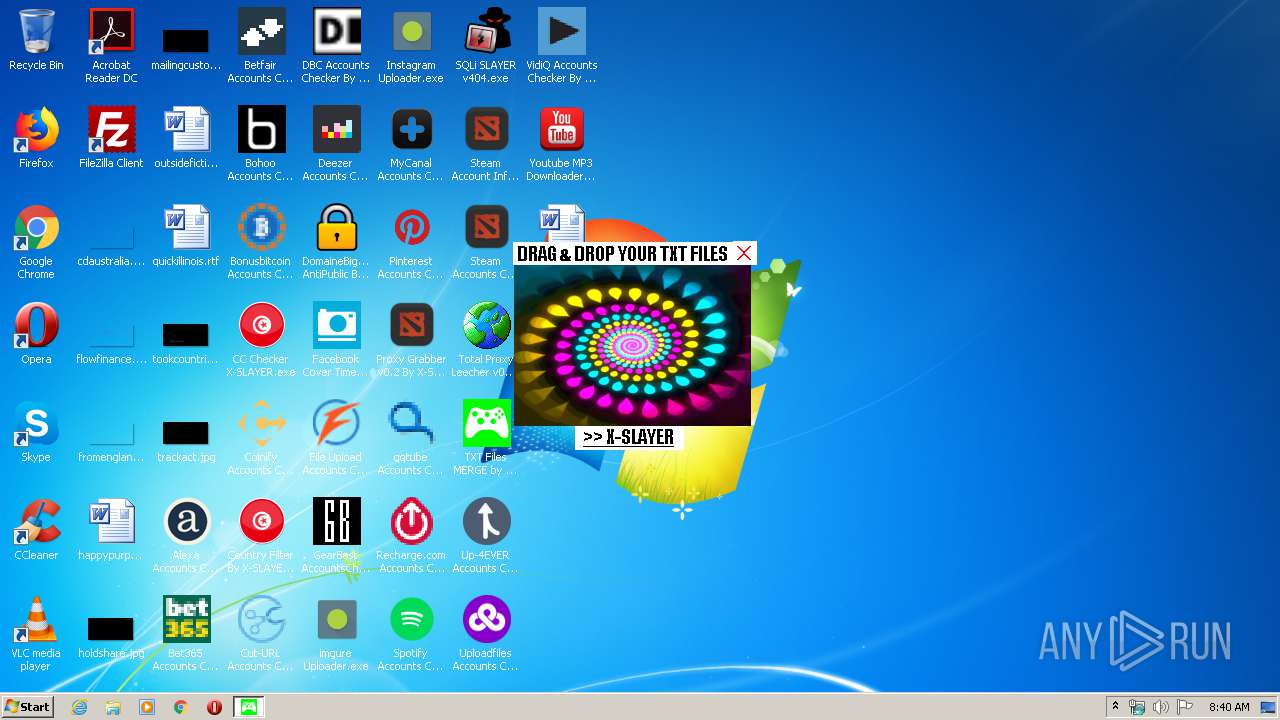Open happypurp Word document
The width and height of the screenshot is (1280, 720).
click(x=111, y=523)
